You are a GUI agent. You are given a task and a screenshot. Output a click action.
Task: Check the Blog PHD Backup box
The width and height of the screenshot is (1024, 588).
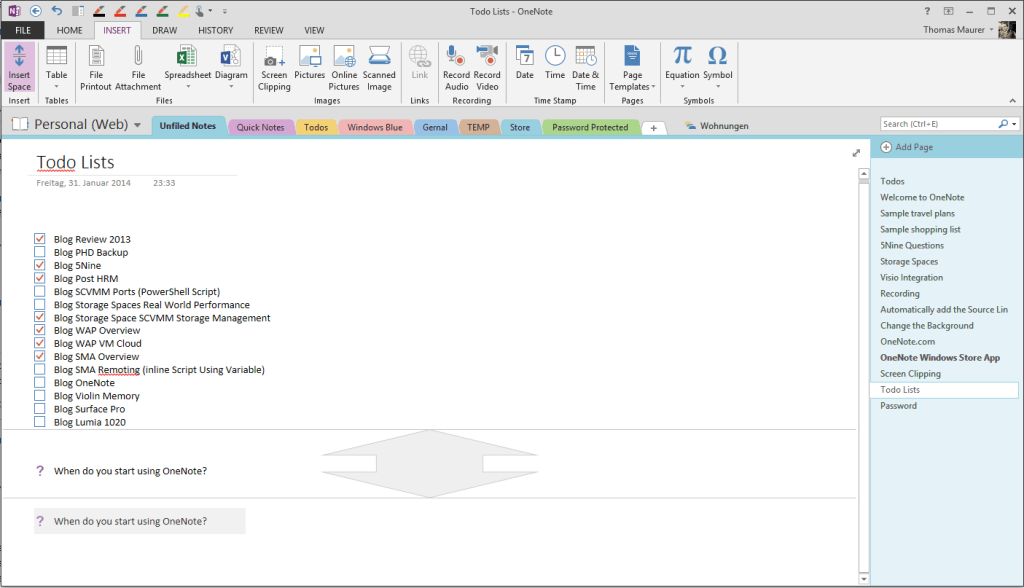pyautogui.click(x=40, y=252)
